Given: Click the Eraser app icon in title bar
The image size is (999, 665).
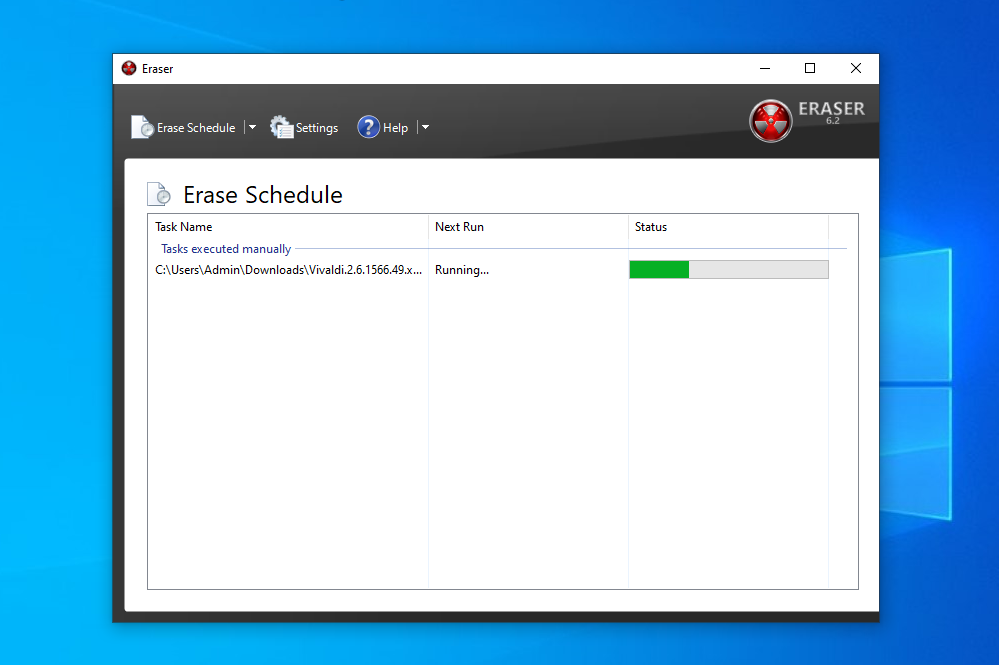Looking at the screenshot, I should click(x=129, y=69).
